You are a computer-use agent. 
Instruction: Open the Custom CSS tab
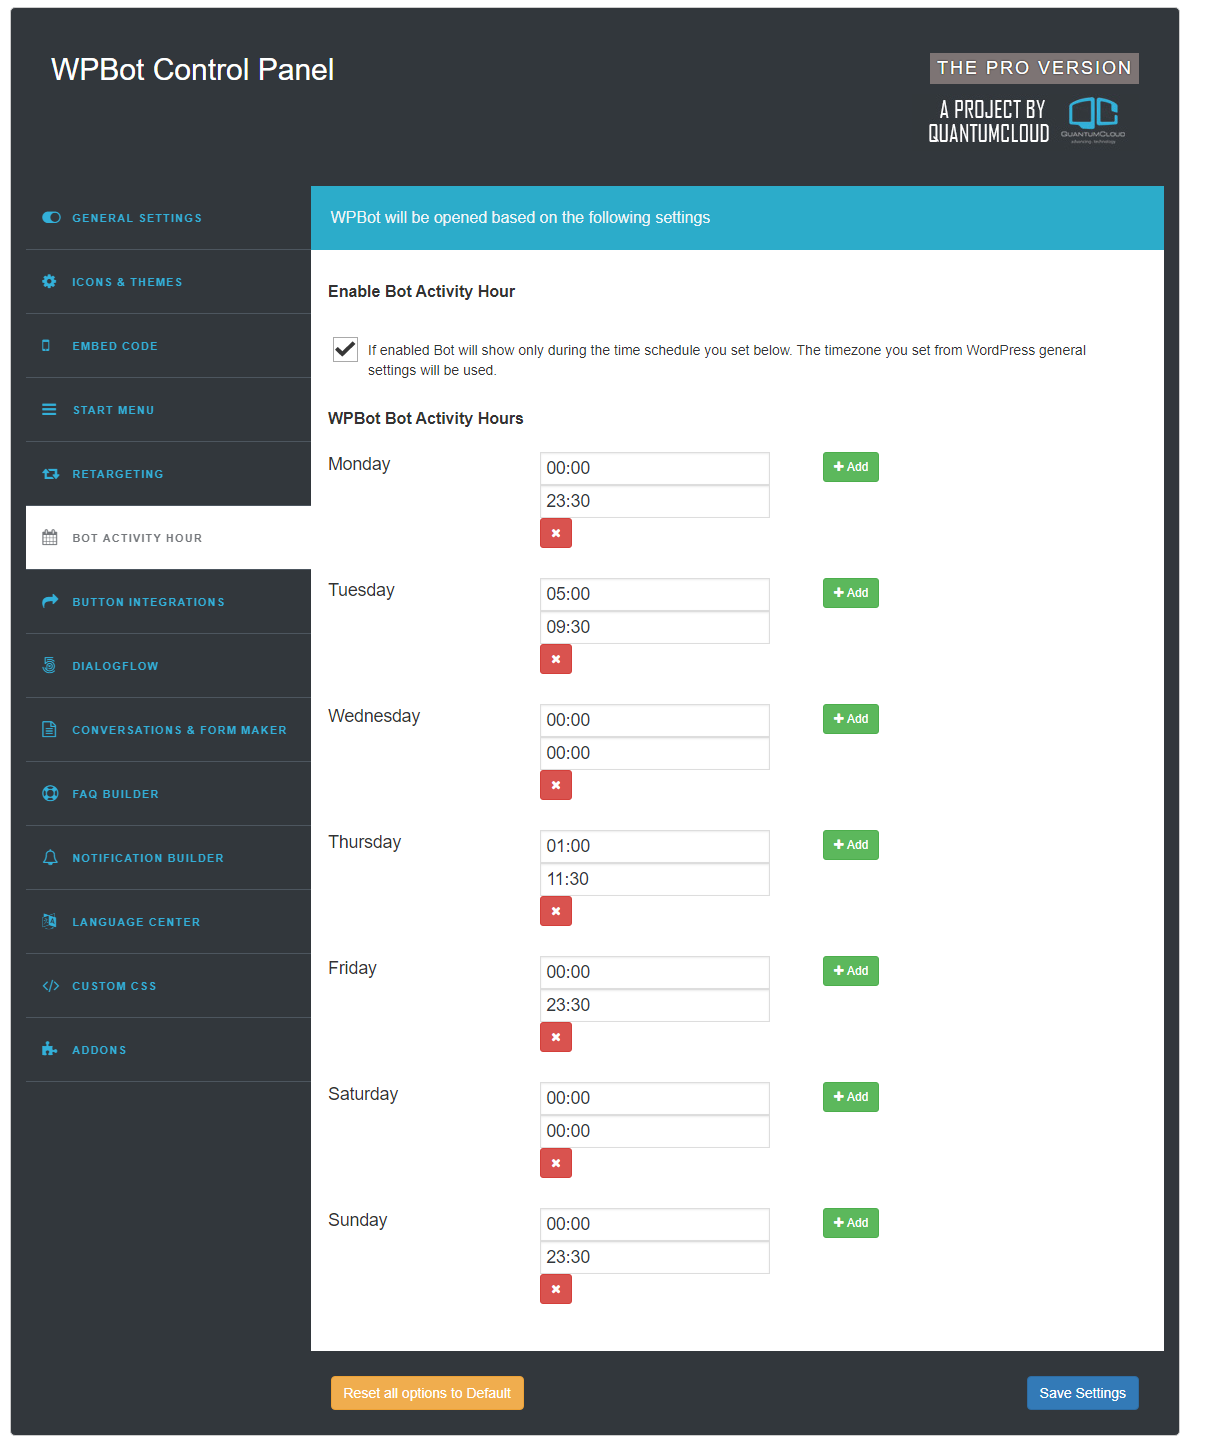pos(168,985)
